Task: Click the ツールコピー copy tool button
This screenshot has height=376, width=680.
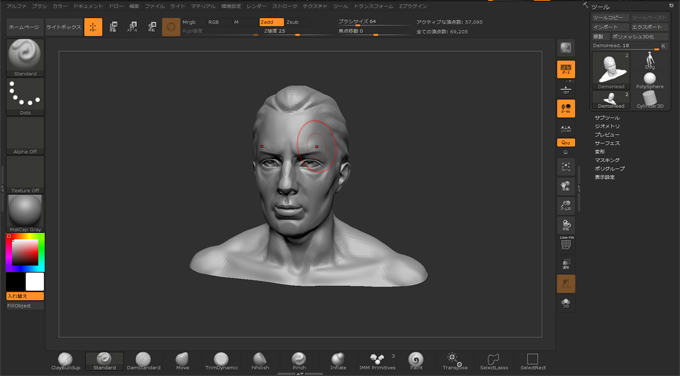Action: pyautogui.click(x=611, y=18)
